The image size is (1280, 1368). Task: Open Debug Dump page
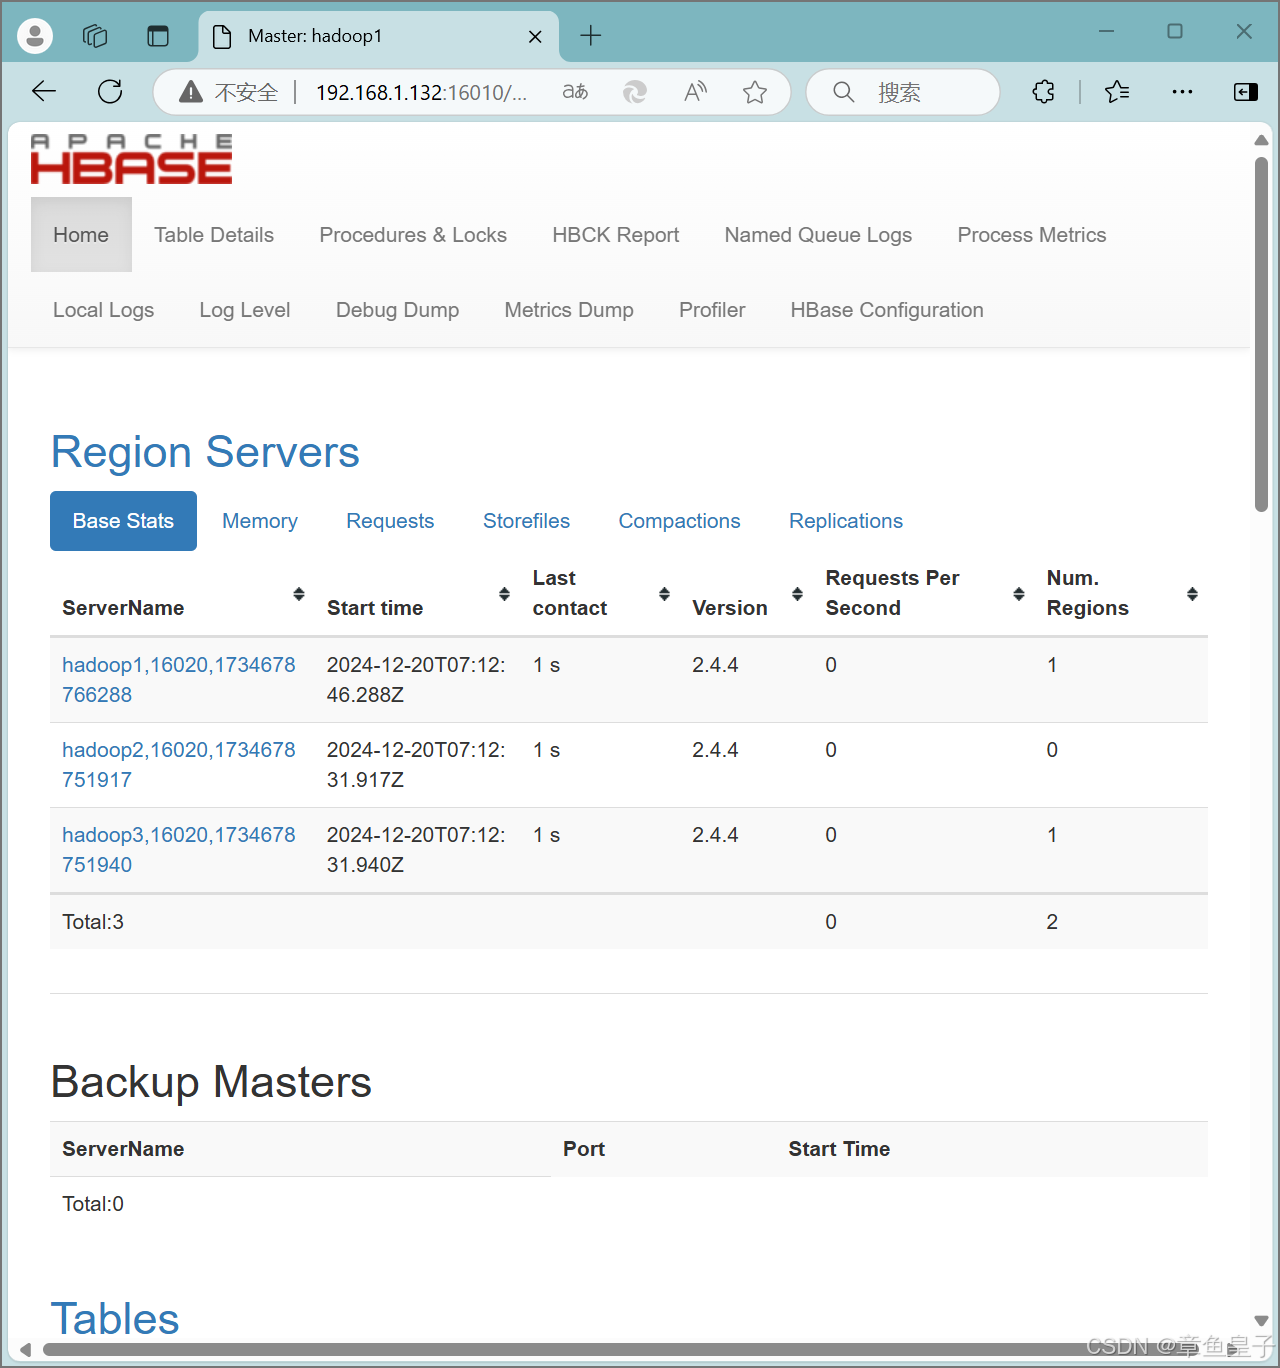click(x=397, y=310)
